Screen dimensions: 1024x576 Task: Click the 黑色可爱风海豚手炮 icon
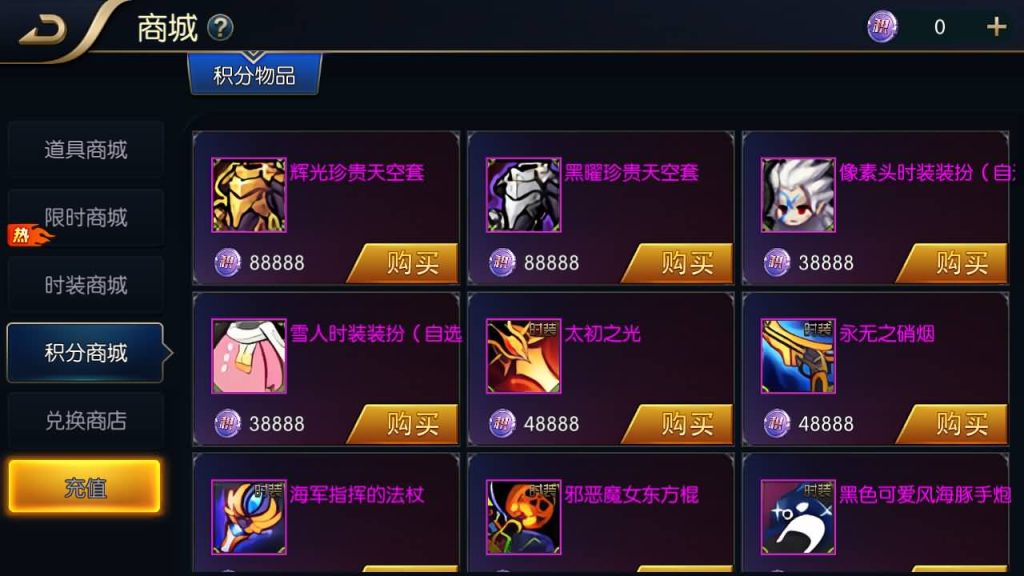point(798,517)
